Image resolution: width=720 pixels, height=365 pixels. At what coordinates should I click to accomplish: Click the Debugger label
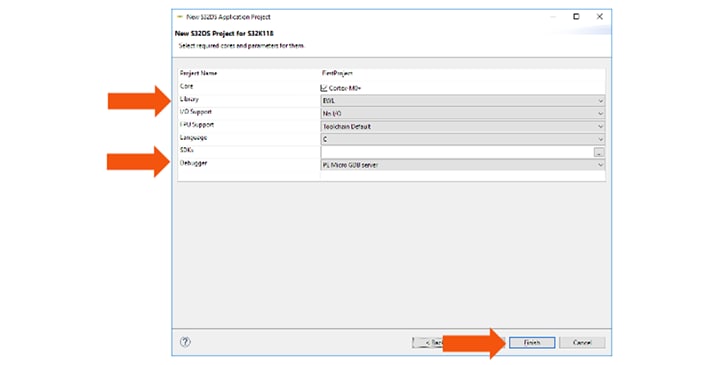(193, 163)
